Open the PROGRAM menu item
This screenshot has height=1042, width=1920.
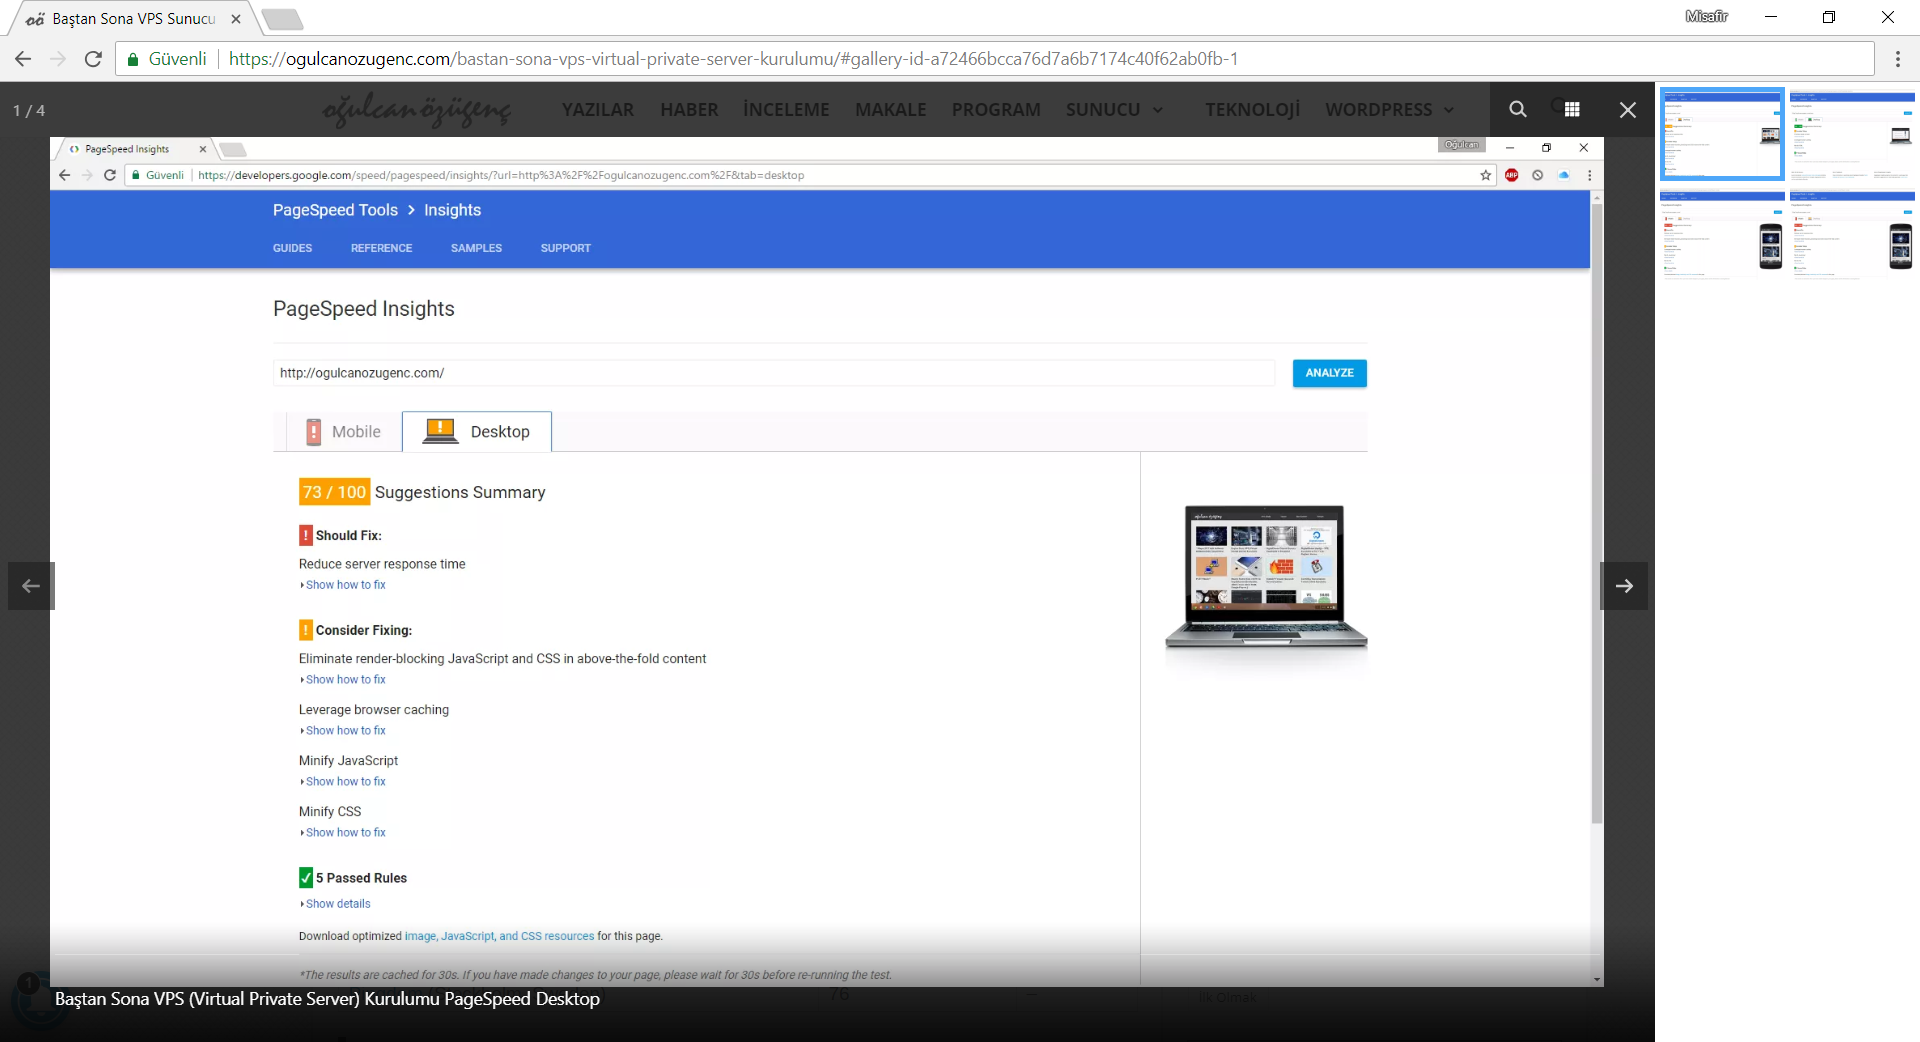(x=996, y=110)
